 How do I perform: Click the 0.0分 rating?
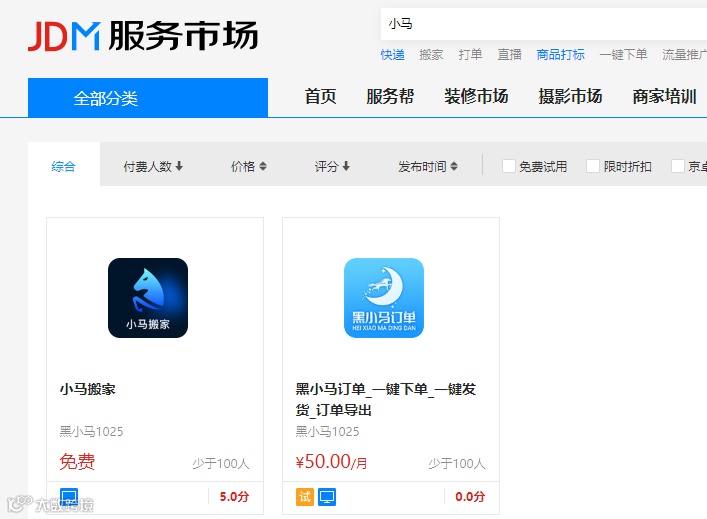click(x=470, y=497)
